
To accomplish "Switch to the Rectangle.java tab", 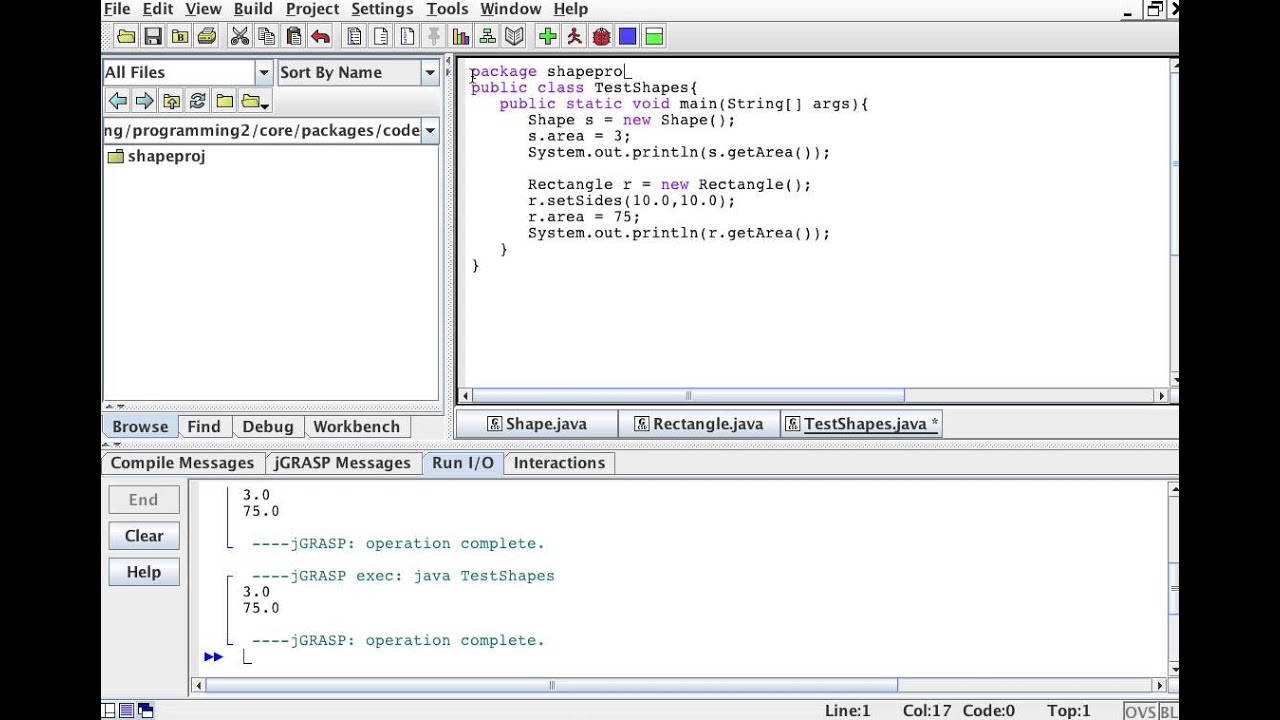I will click(698, 424).
